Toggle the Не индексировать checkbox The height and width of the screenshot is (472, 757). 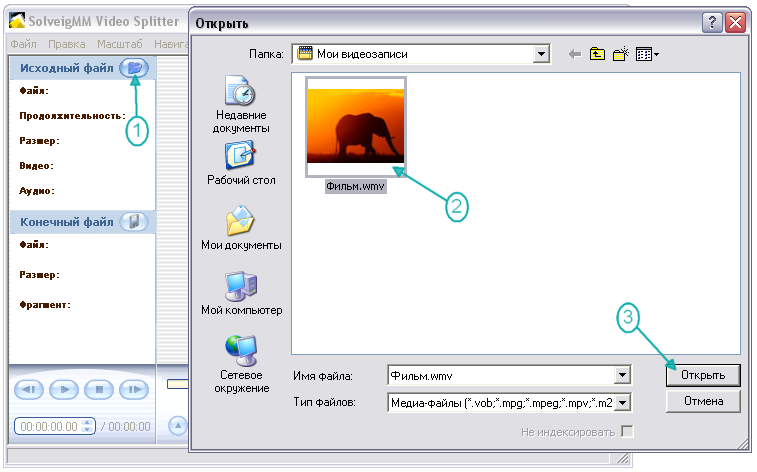point(627,431)
